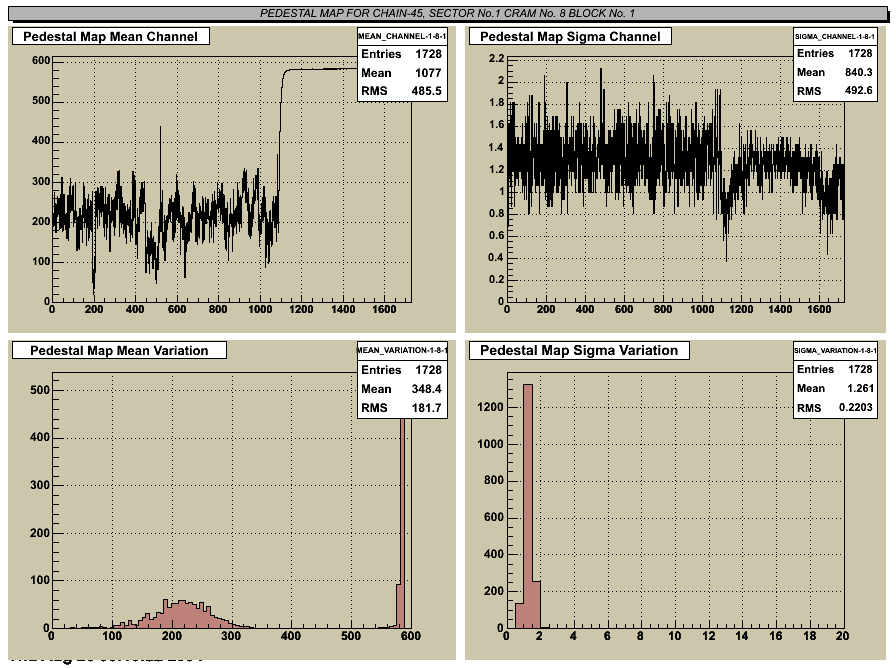Select the 'Pedestal Map Sigma Channel' title box
896x668 pixels.
570,37
